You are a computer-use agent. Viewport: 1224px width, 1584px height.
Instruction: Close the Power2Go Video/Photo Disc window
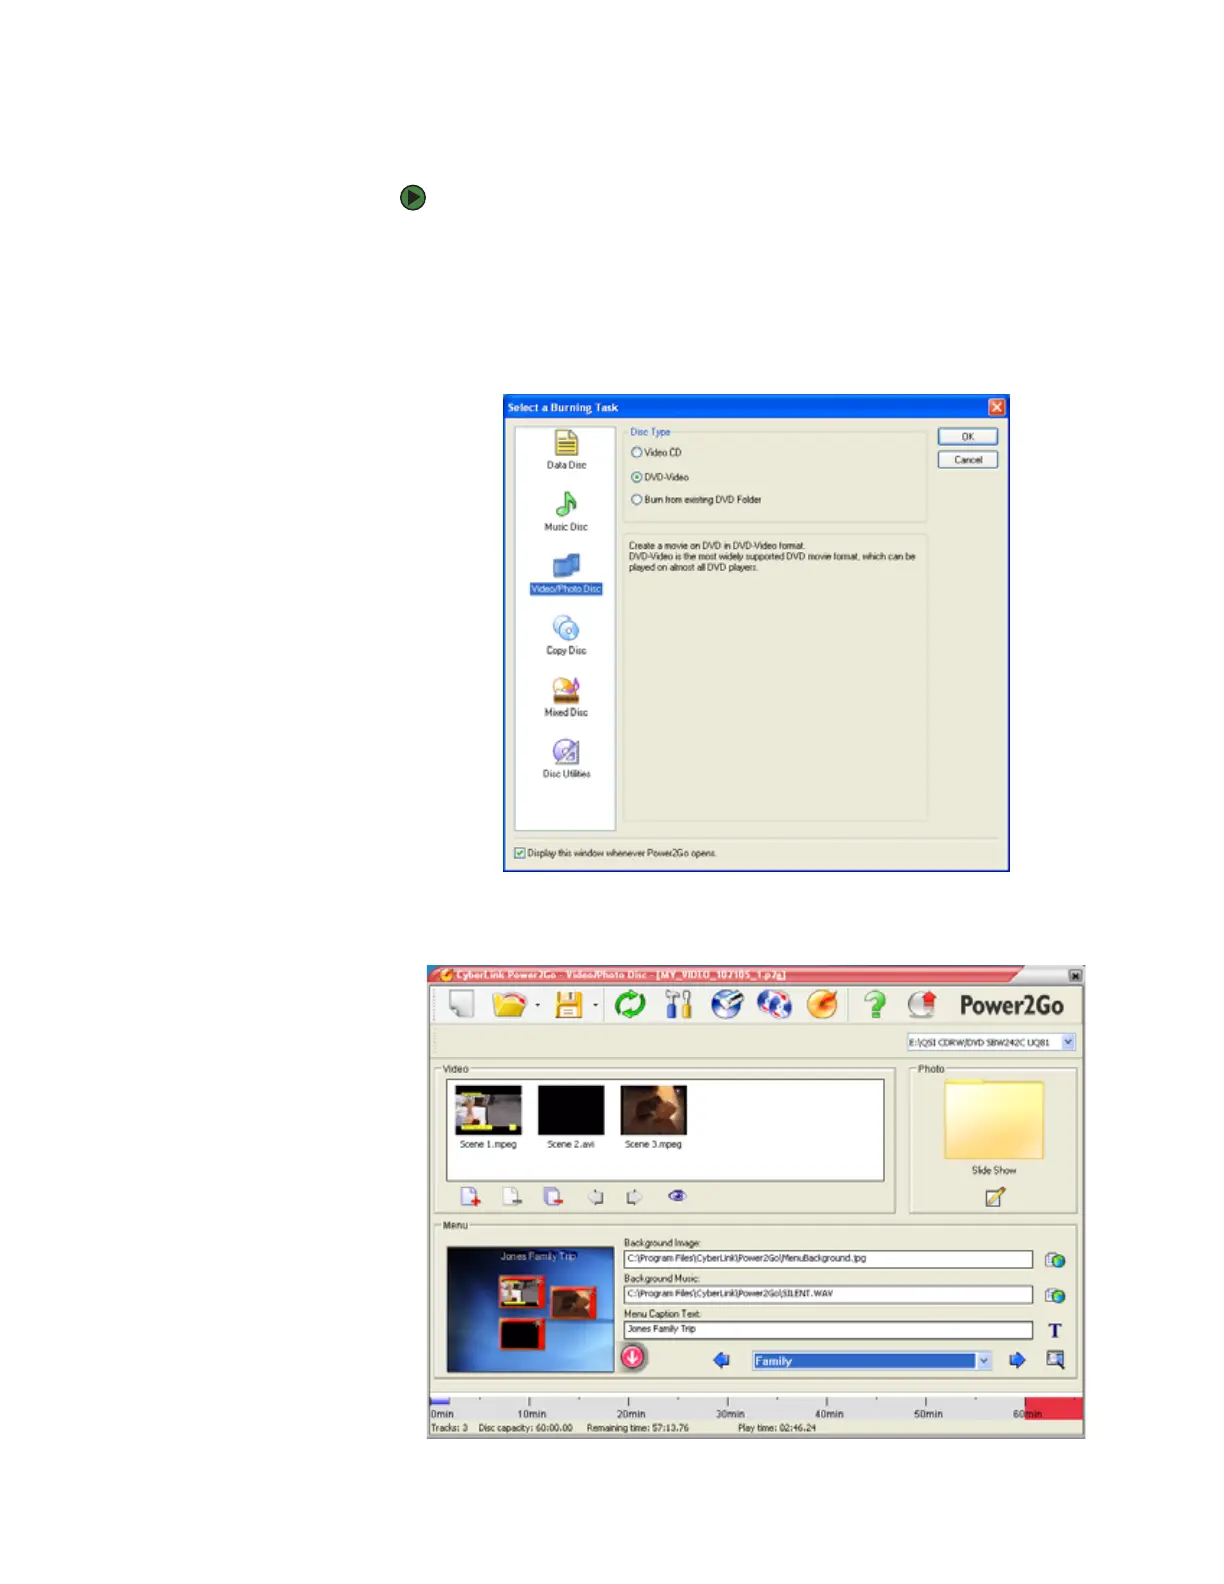pyautogui.click(x=1075, y=975)
